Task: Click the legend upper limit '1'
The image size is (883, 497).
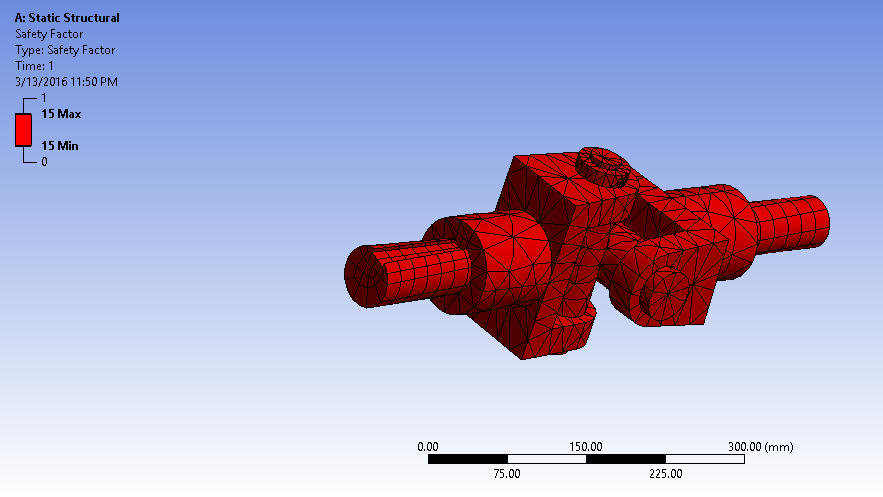Action: tap(44, 98)
